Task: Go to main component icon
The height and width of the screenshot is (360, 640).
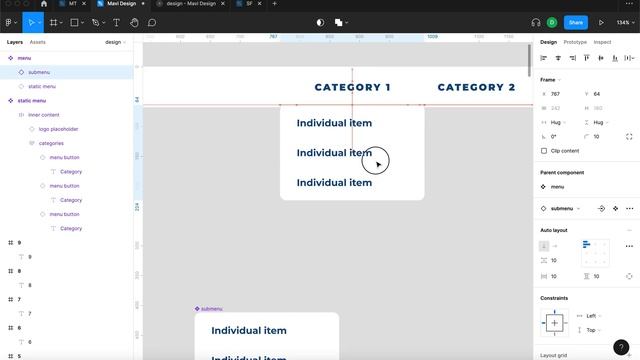Action: pos(601,209)
